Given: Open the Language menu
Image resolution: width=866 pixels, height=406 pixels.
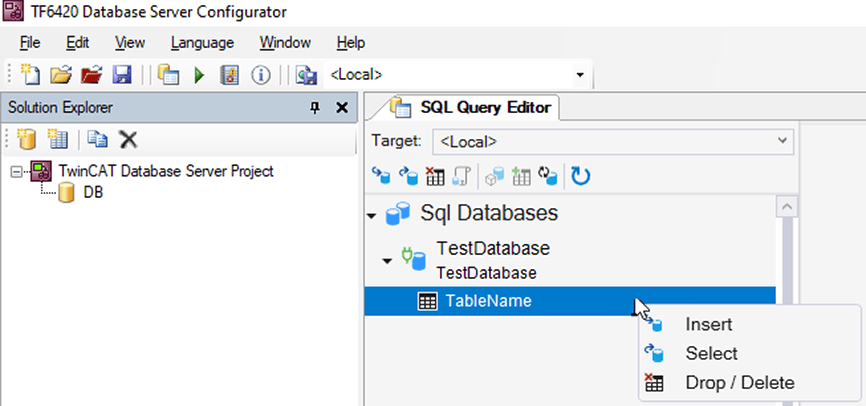Looking at the screenshot, I should (202, 43).
